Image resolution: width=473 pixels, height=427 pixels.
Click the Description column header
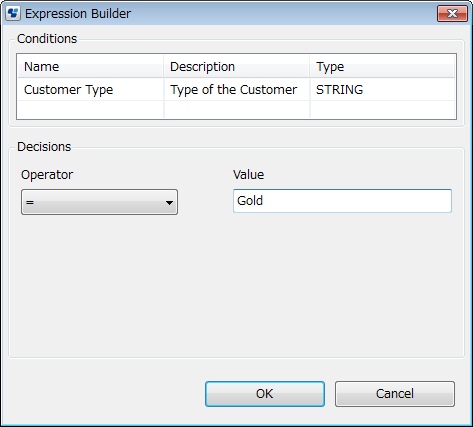(x=236, y=66)
